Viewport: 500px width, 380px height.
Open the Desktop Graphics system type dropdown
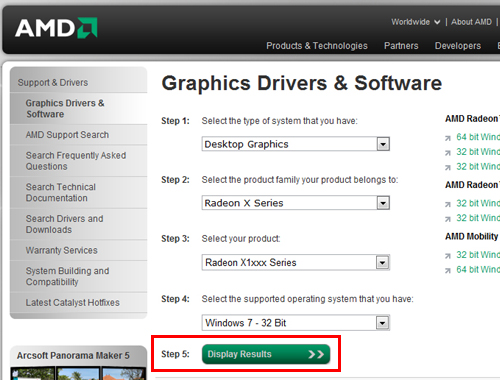[x=296, y=144]
